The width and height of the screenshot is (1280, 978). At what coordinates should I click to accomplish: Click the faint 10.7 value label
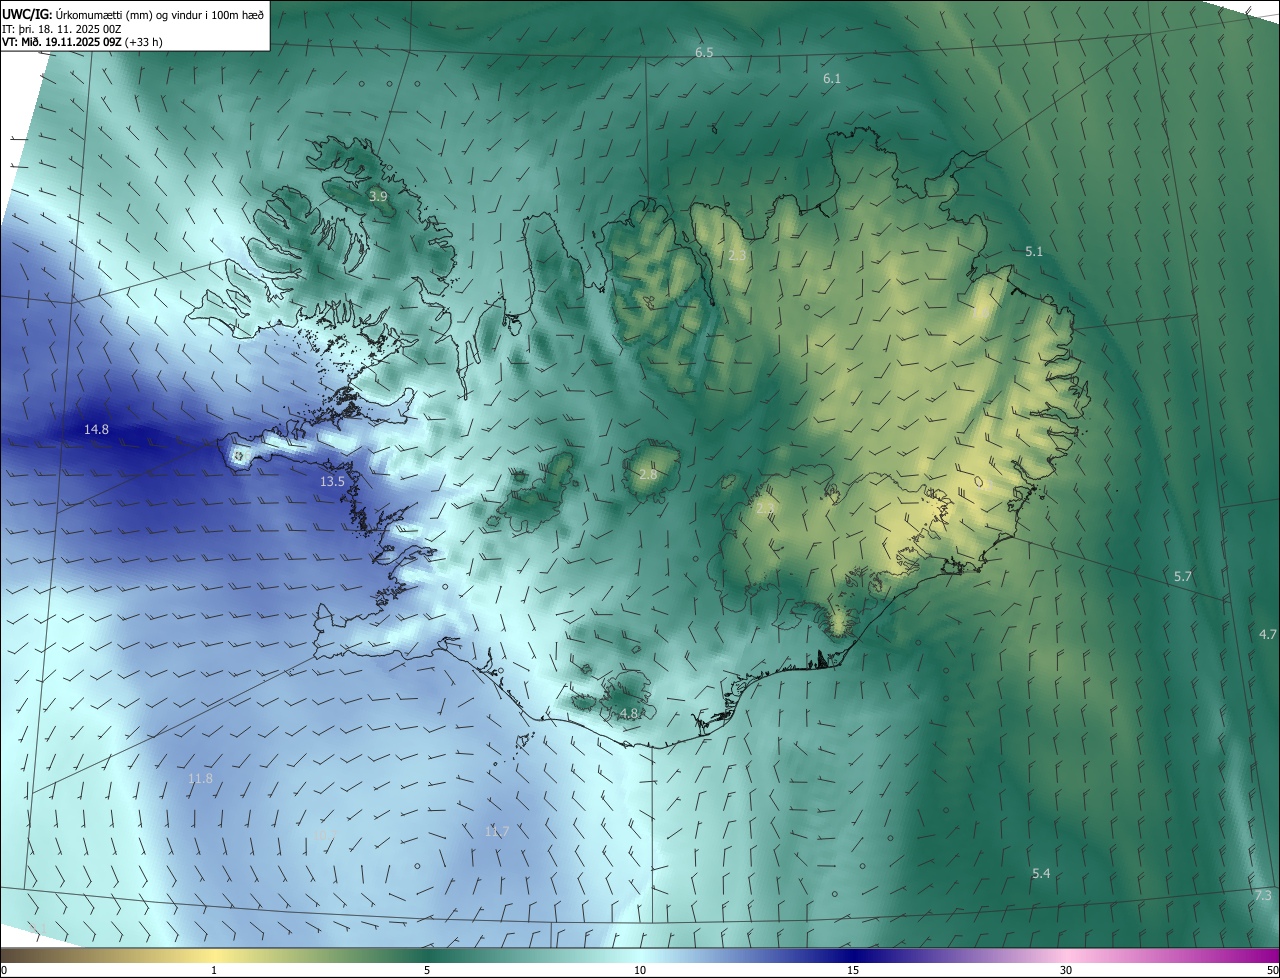[x=327, y=834]
